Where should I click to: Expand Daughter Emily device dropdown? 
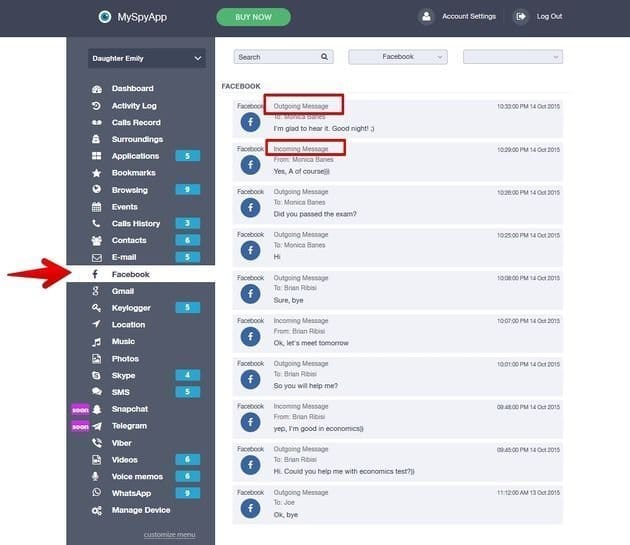pos(147,58)
